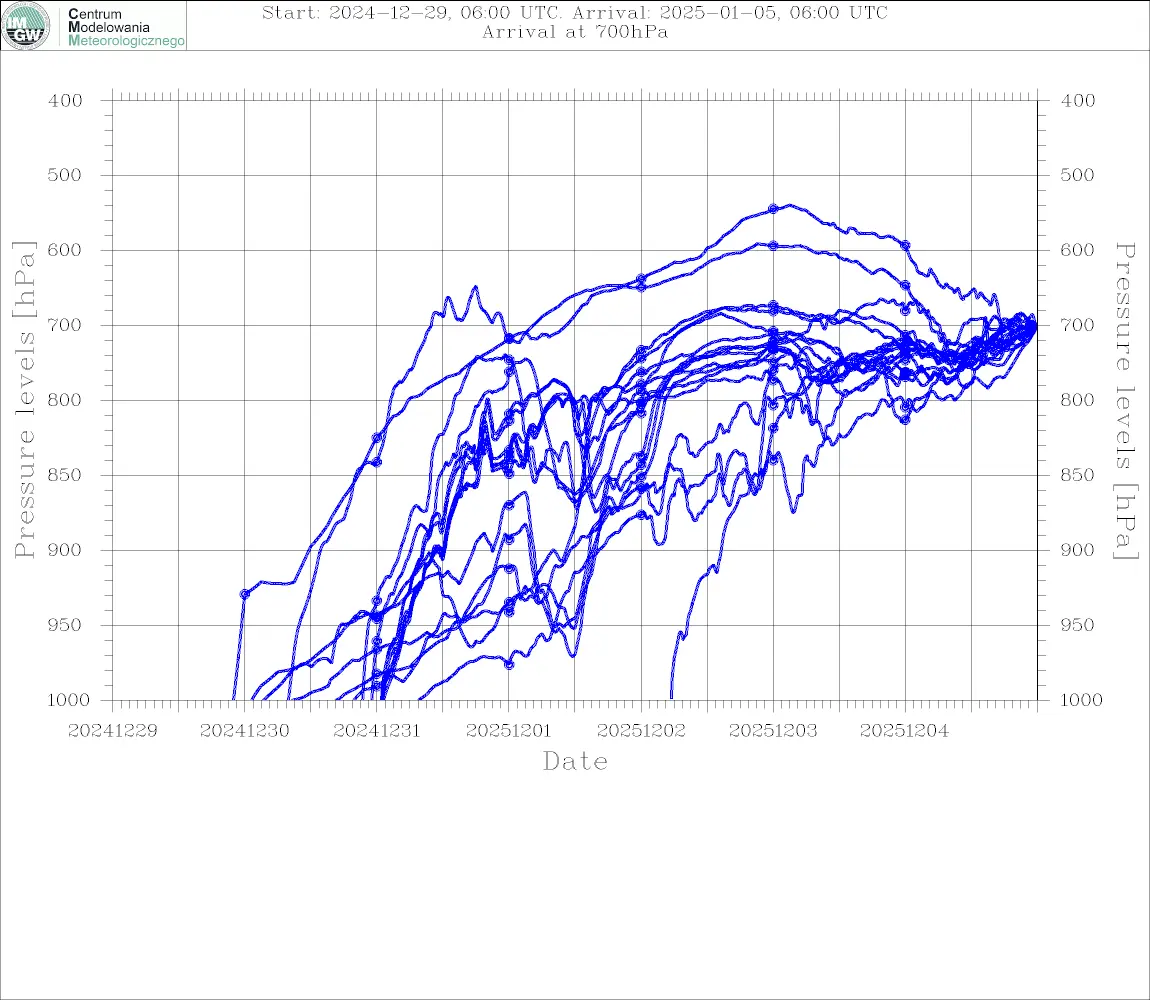Click the right axis value 800
Viewport: 1150px width, 1000px height.
[1078, 401]
